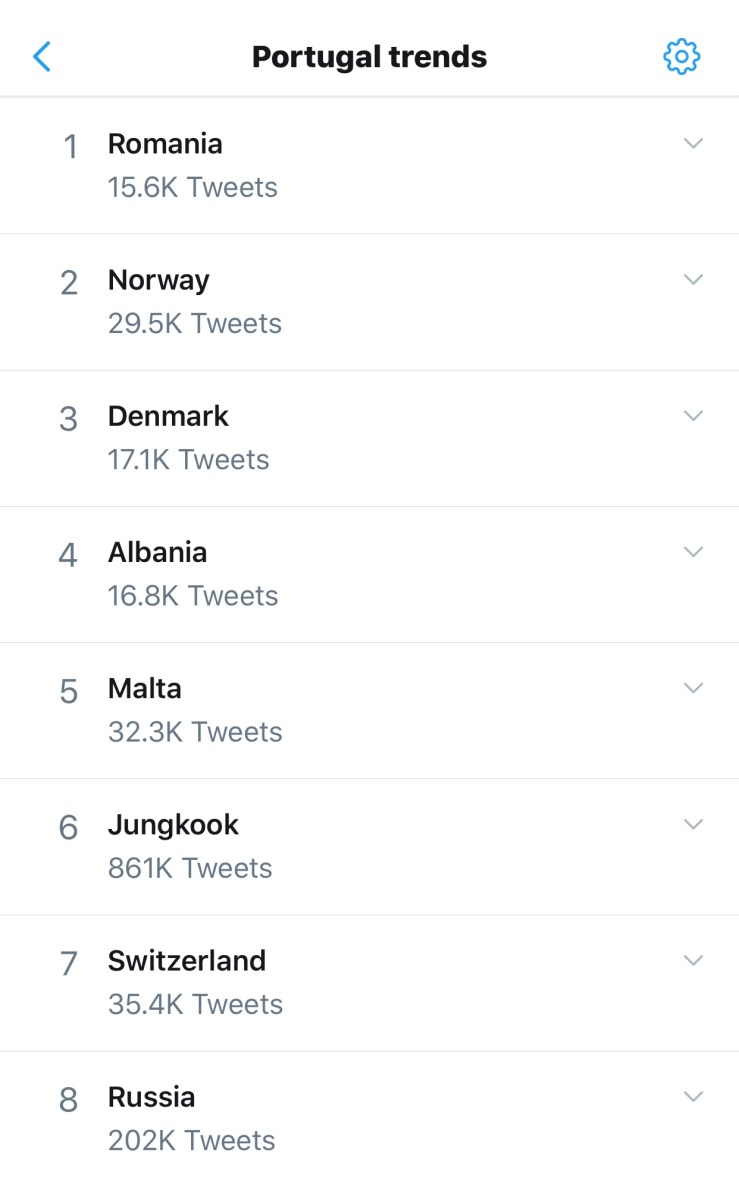Expand options chevron for Romania trend
This screenshot has height=1187, width=739.
tap(693, 143)
